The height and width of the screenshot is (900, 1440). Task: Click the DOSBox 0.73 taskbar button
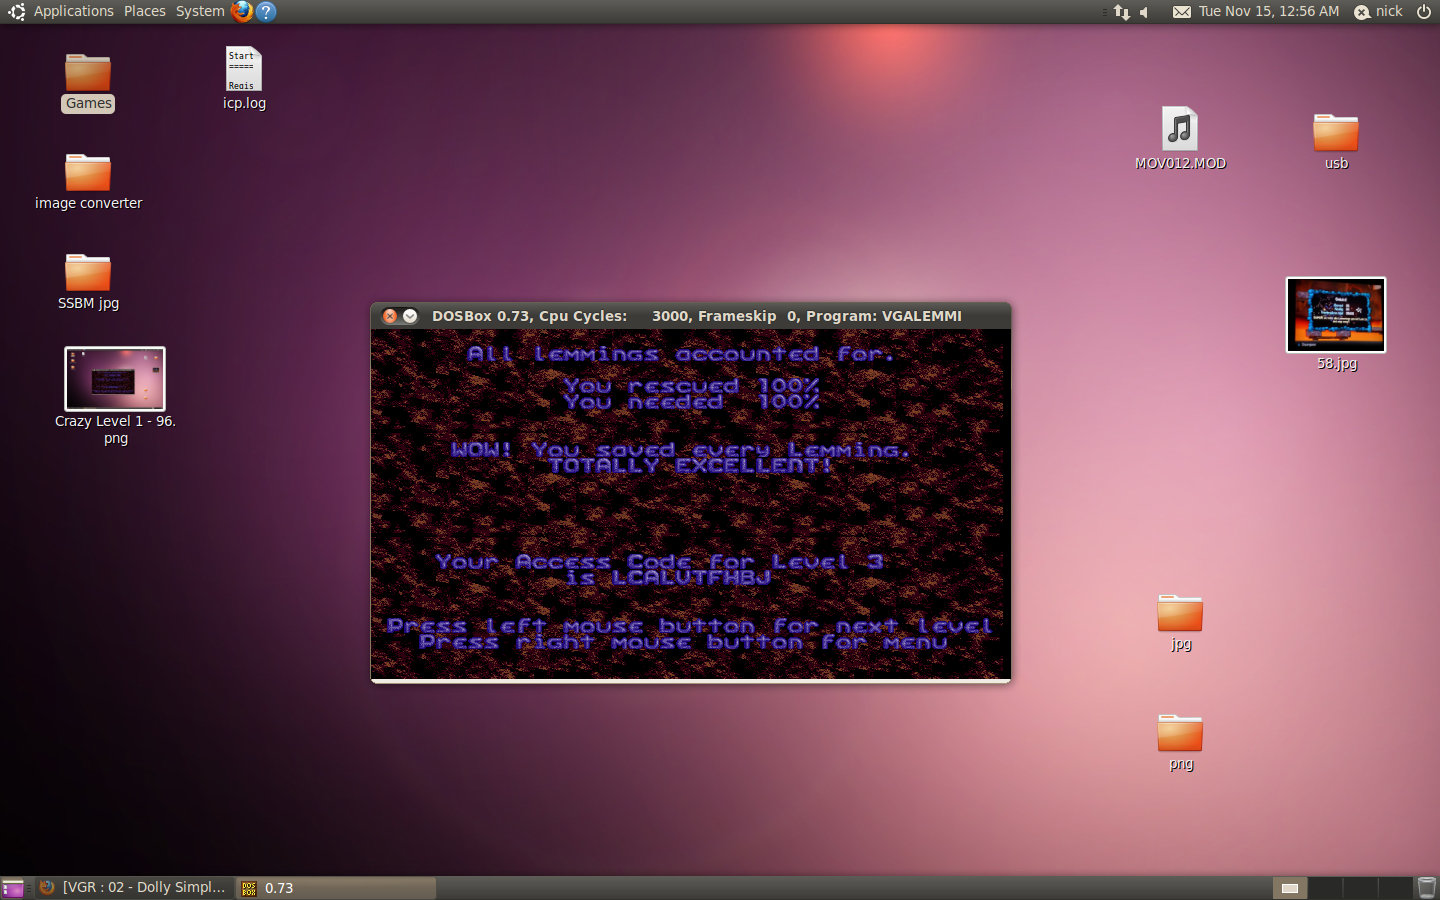335,887
